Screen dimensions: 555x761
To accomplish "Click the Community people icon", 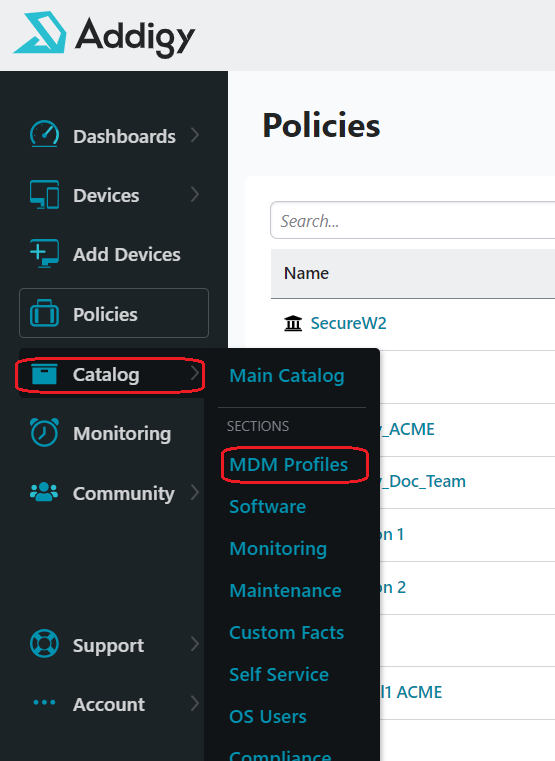I will 44,492.
